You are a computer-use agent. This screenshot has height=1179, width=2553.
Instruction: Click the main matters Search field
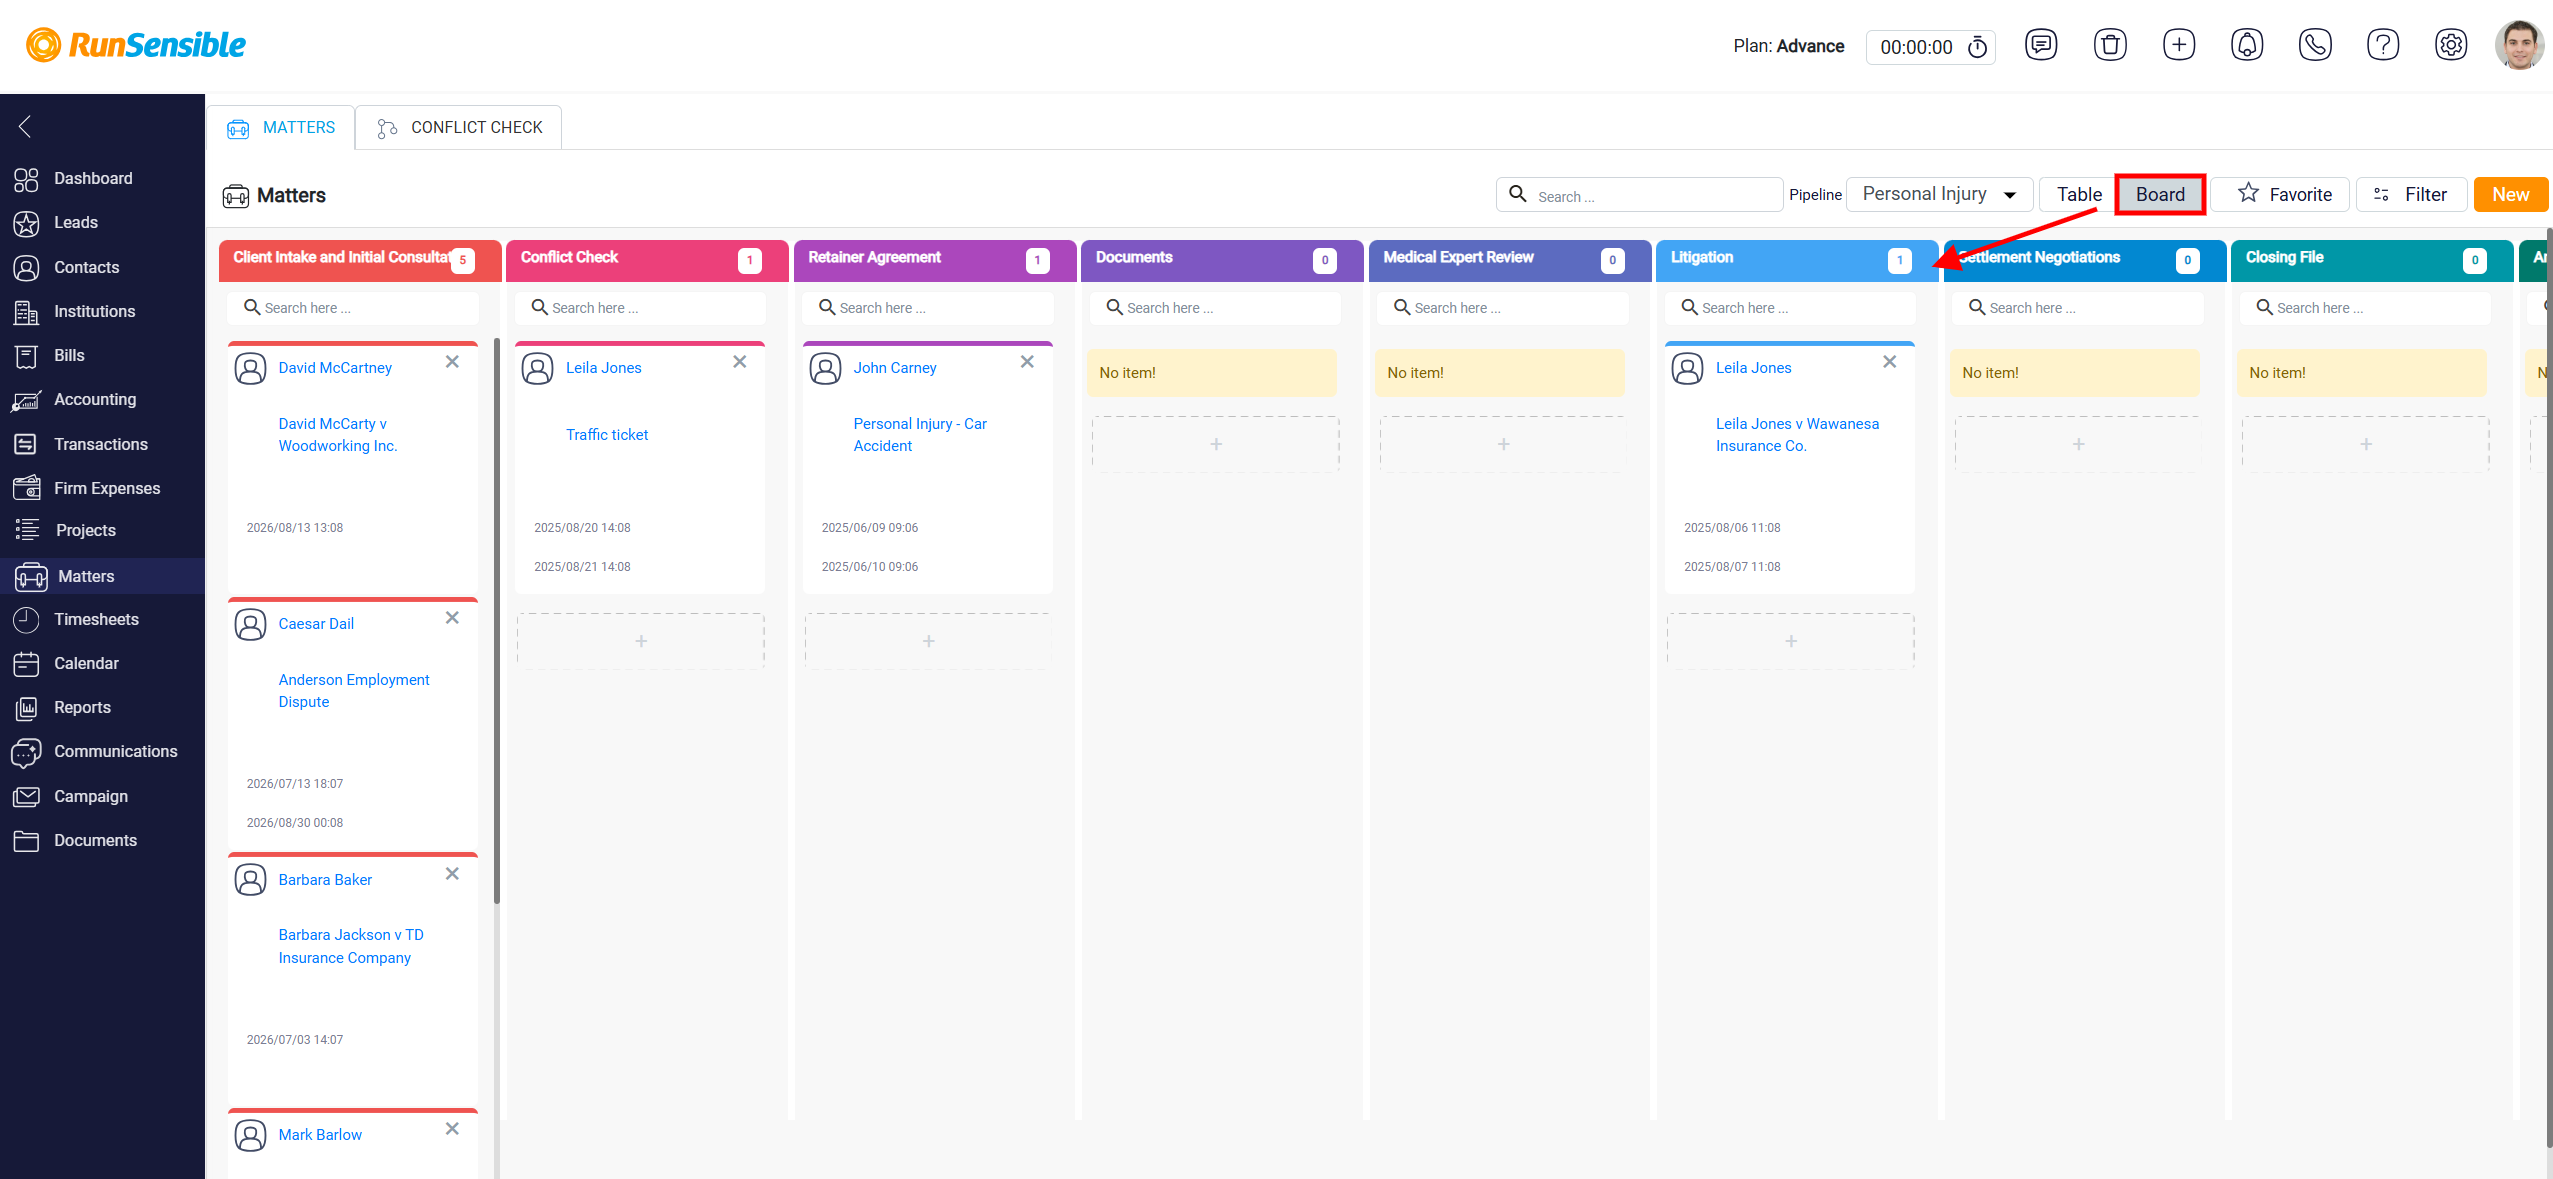tap(1639, 196)
